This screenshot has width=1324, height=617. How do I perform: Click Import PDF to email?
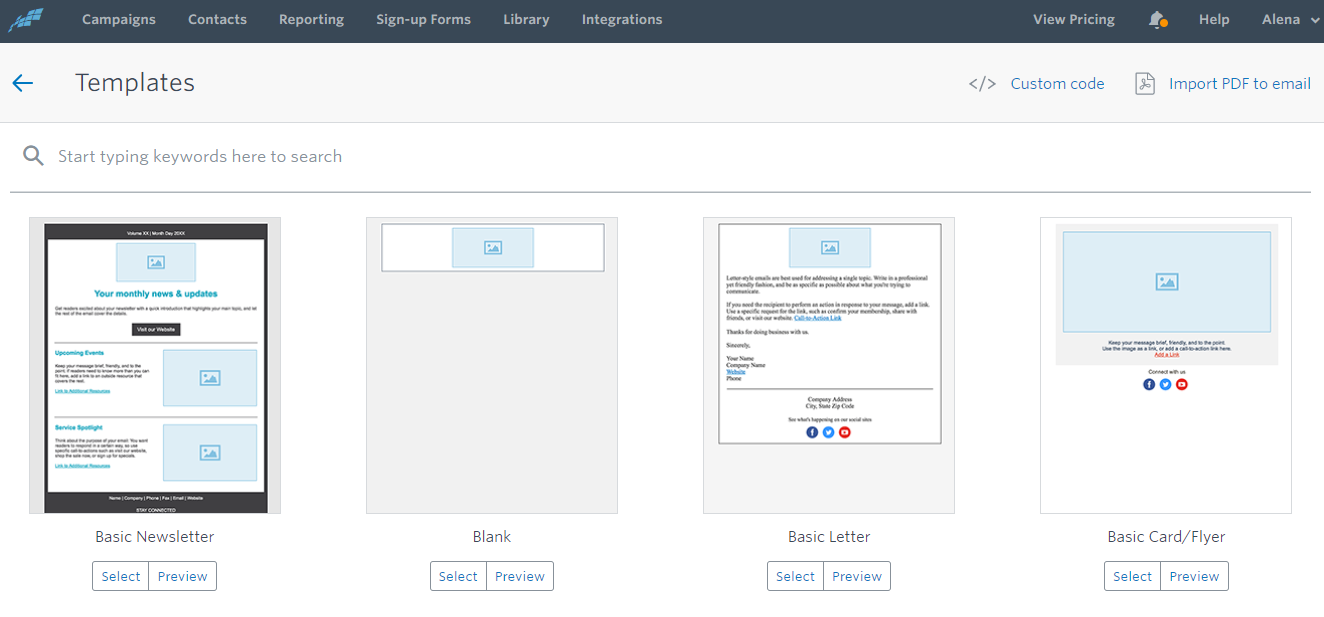point(1239,84)
